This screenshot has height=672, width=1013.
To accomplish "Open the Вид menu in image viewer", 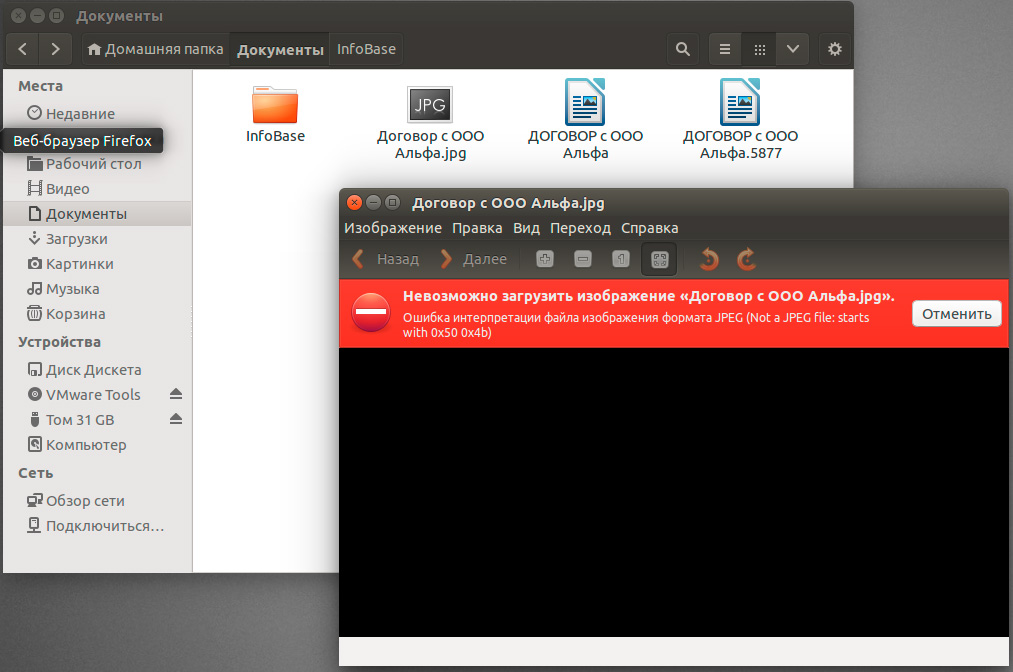I will point(527,228).
